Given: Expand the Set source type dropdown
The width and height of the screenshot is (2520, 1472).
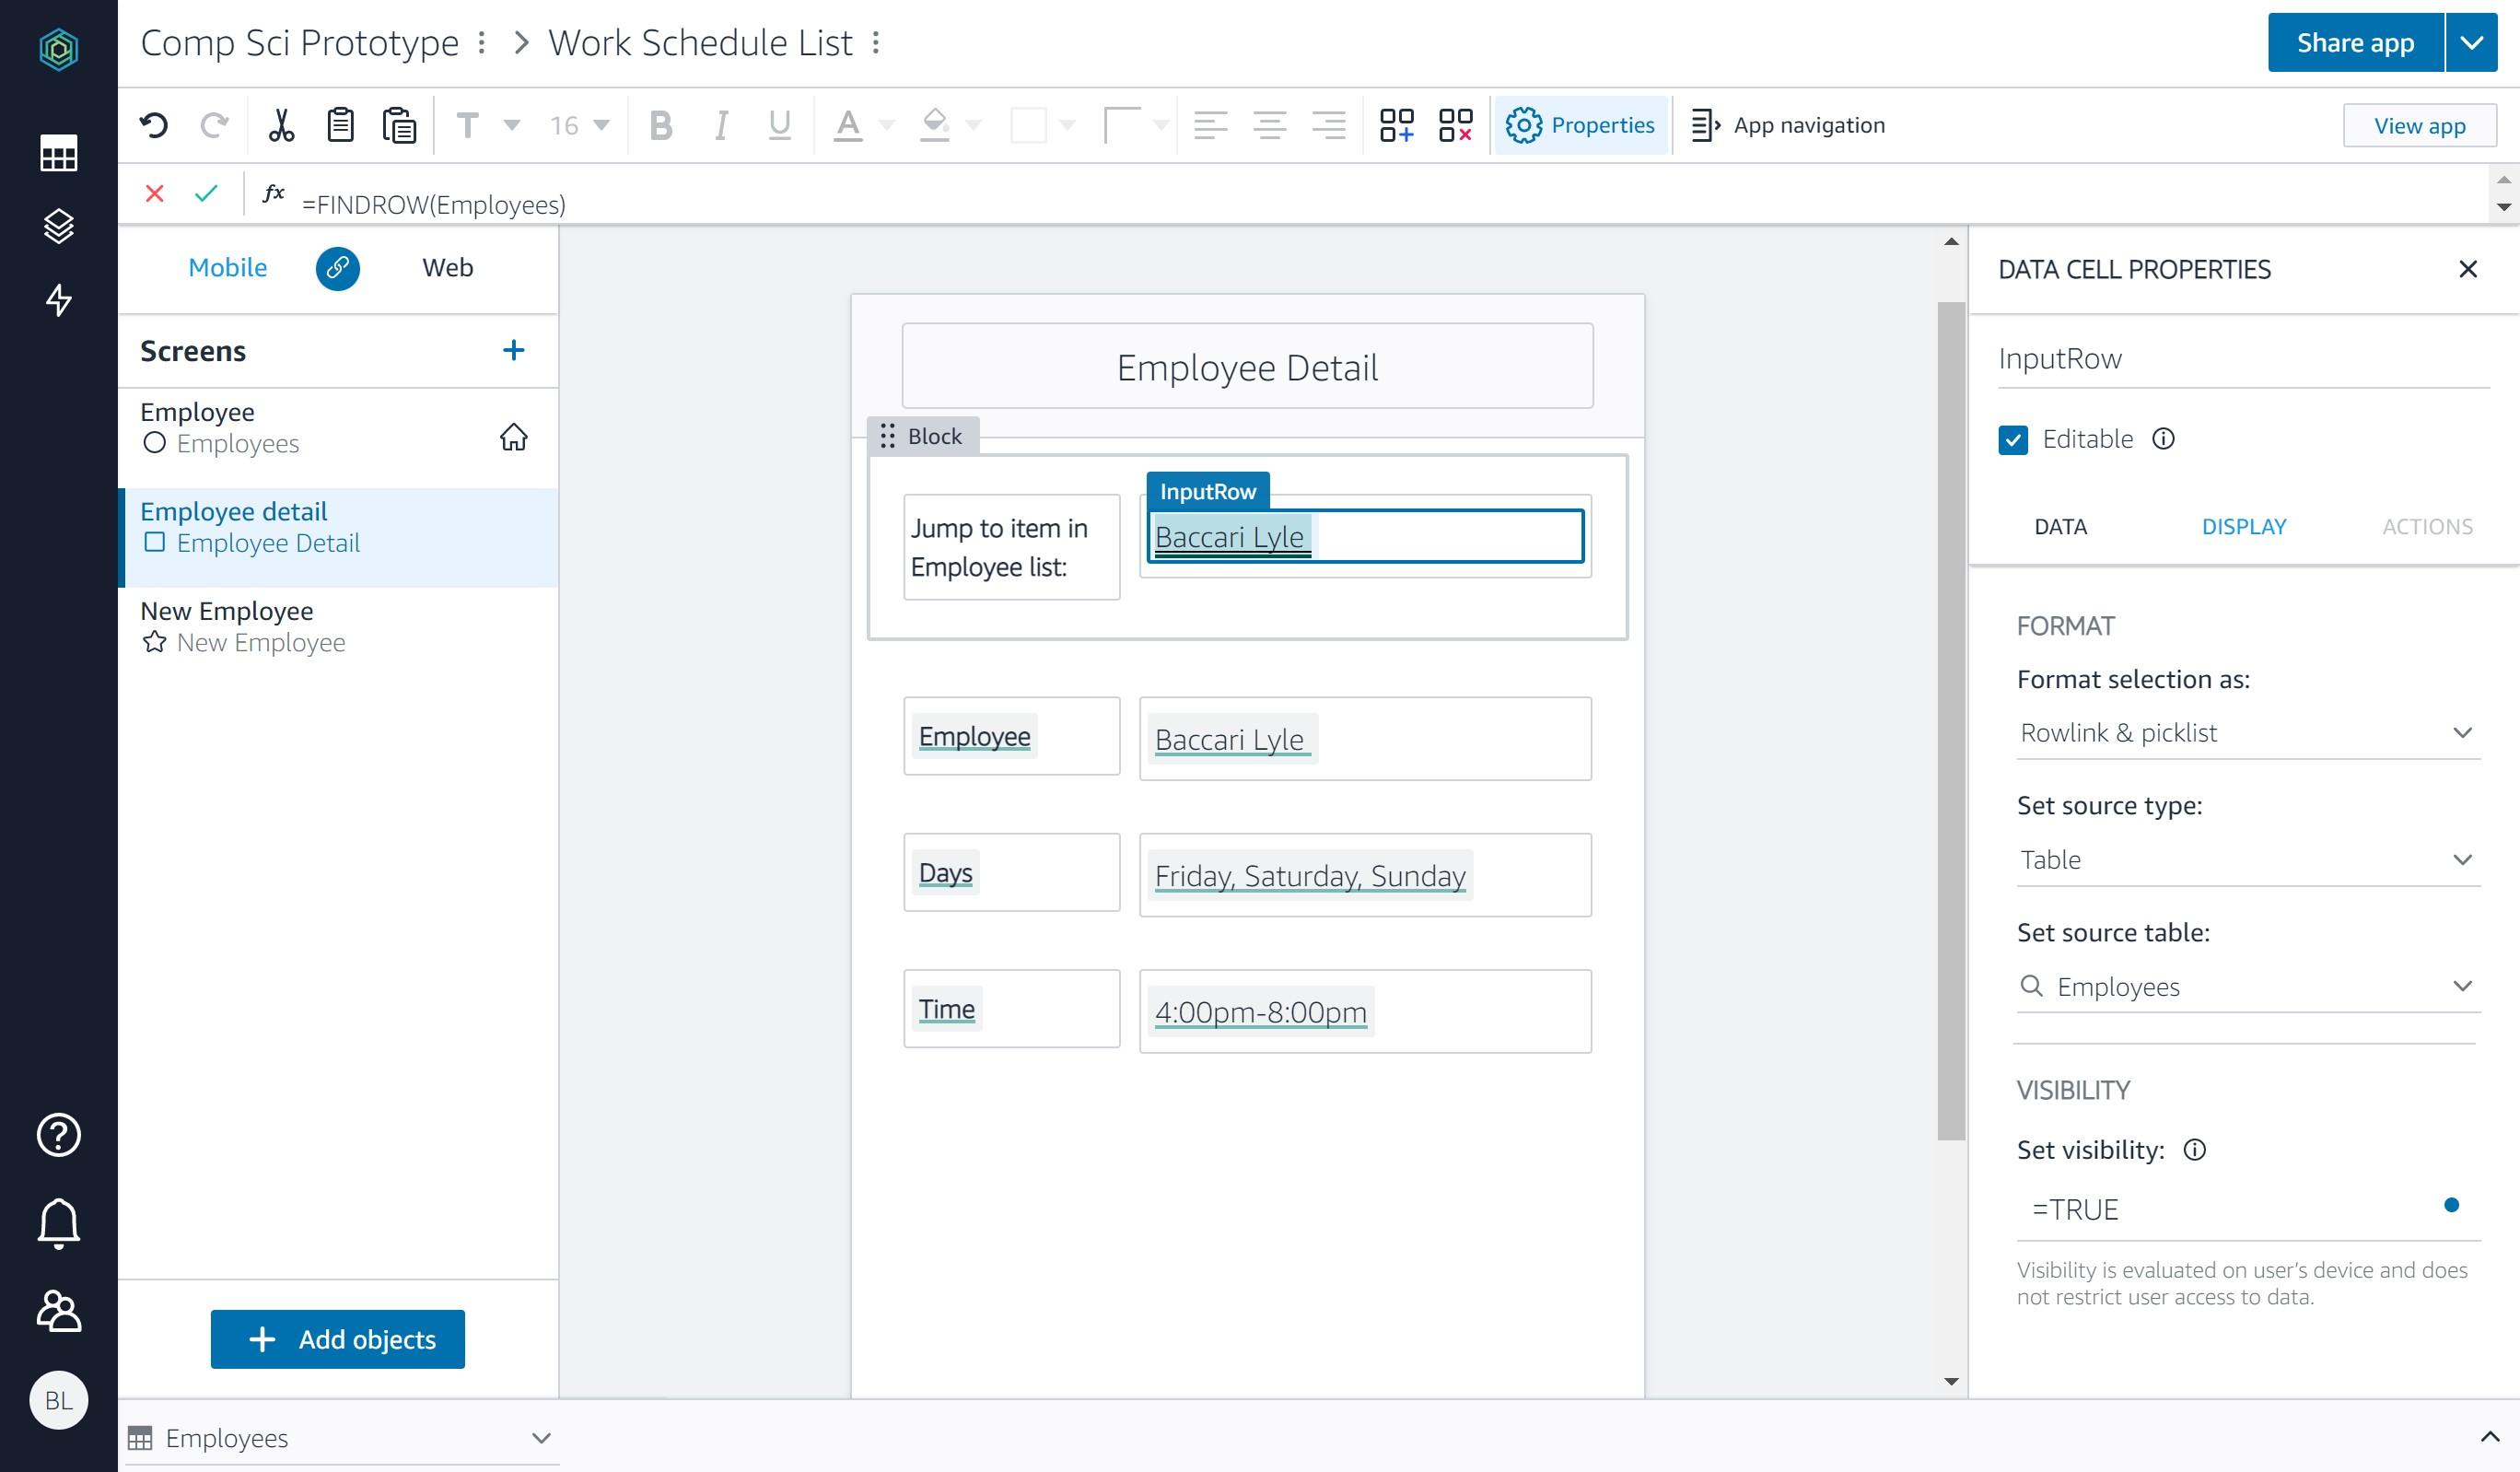Looking at the screenshot, I should coord(2246,859).
